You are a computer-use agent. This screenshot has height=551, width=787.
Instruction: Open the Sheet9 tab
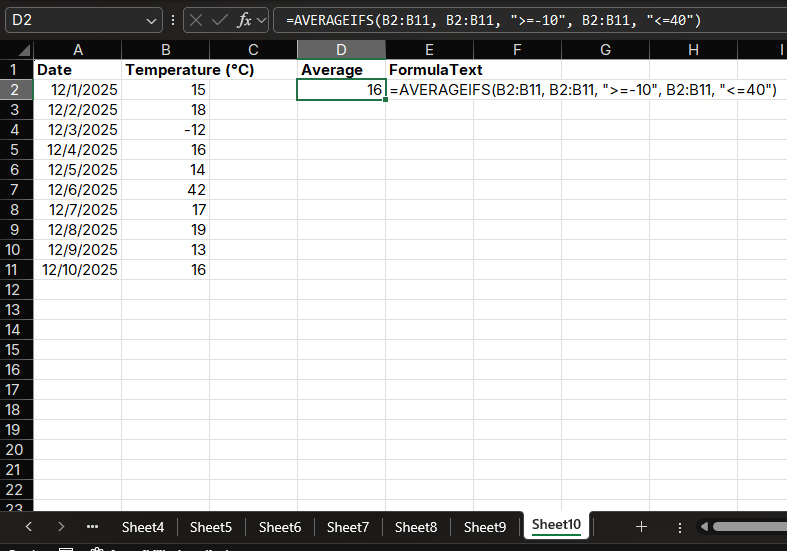coord(485,526)
